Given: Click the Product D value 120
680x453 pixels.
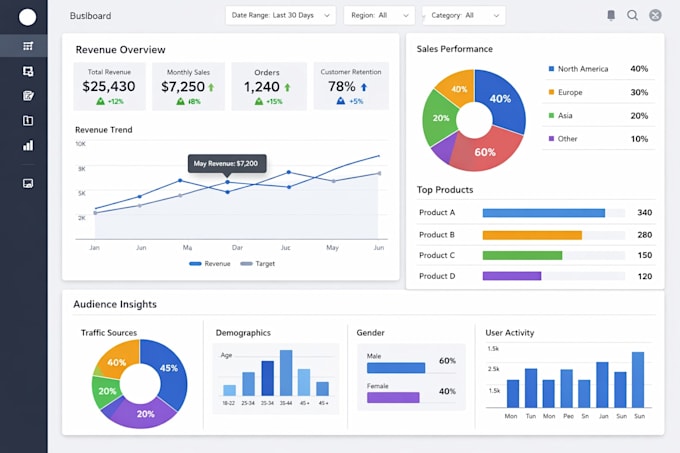Looking at the screenshot, I should point(644,276).
